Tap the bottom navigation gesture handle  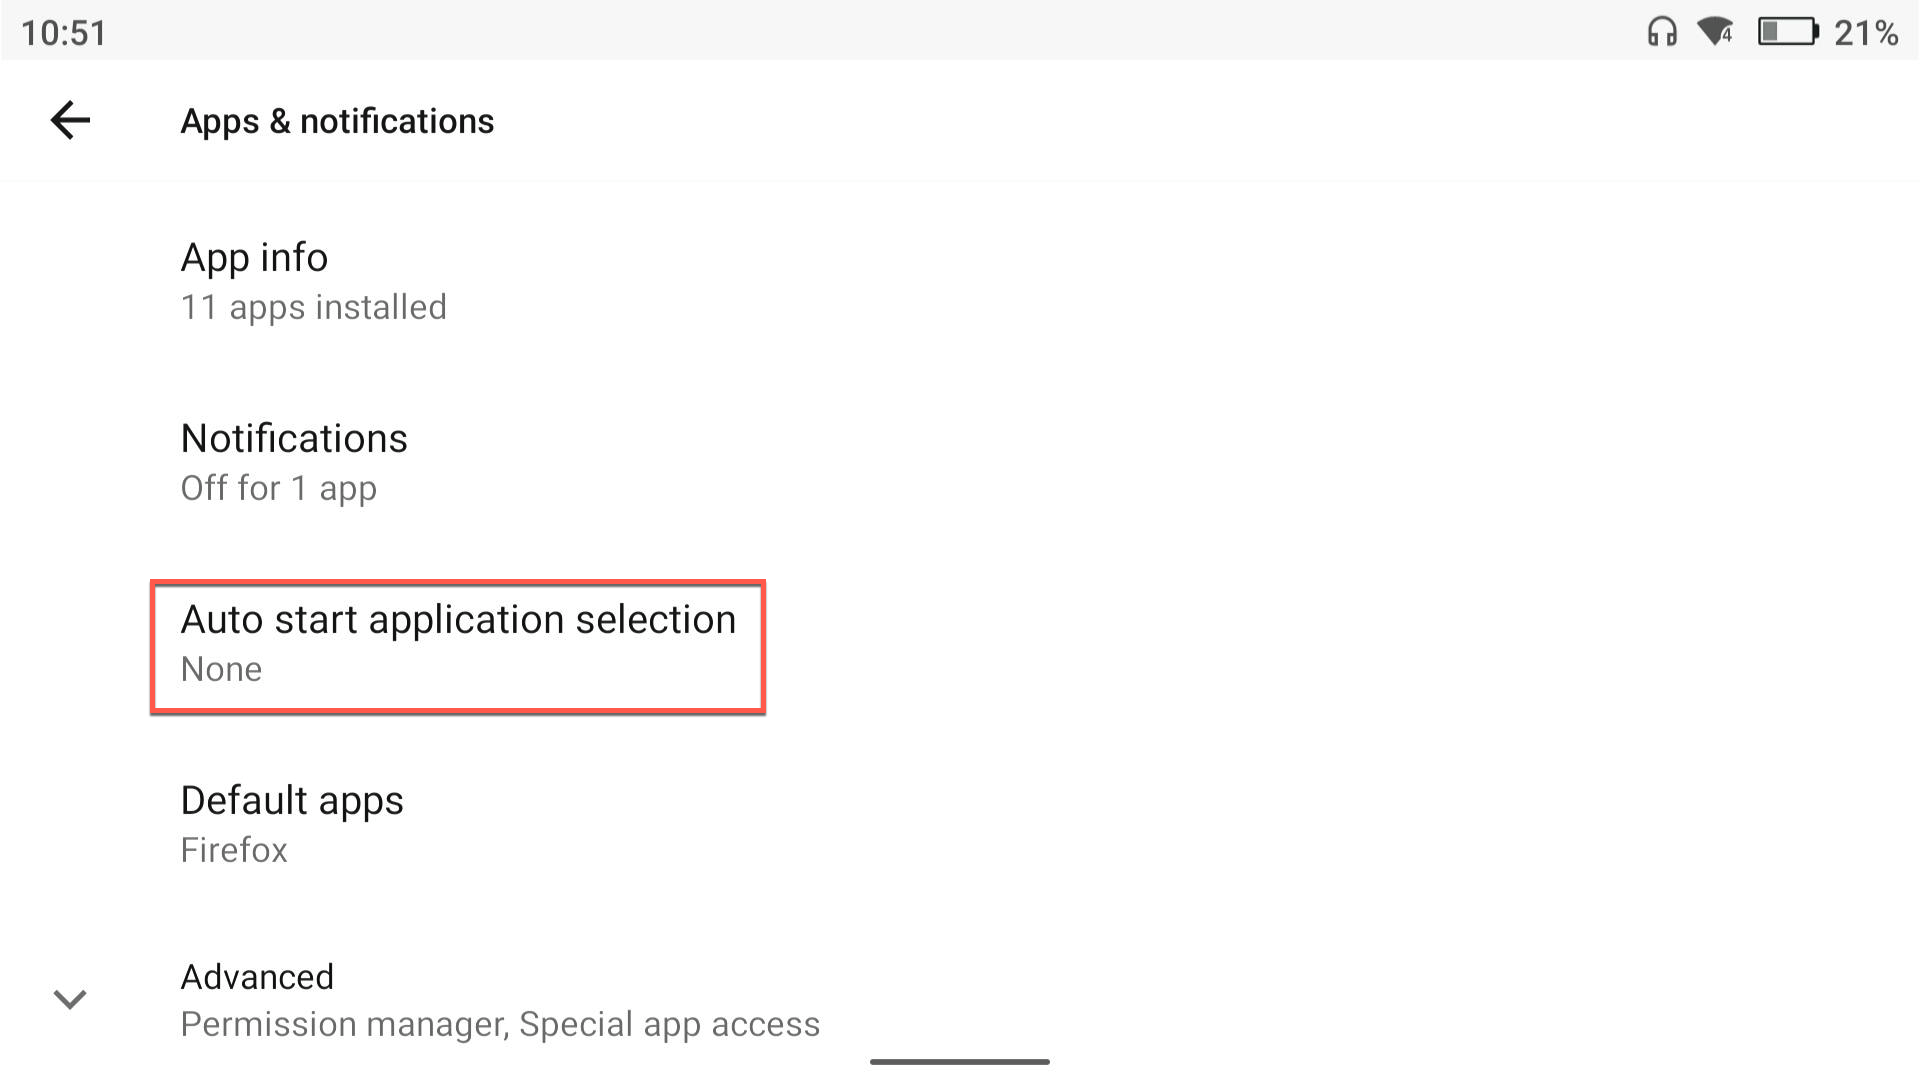[x=960, y=1061]
